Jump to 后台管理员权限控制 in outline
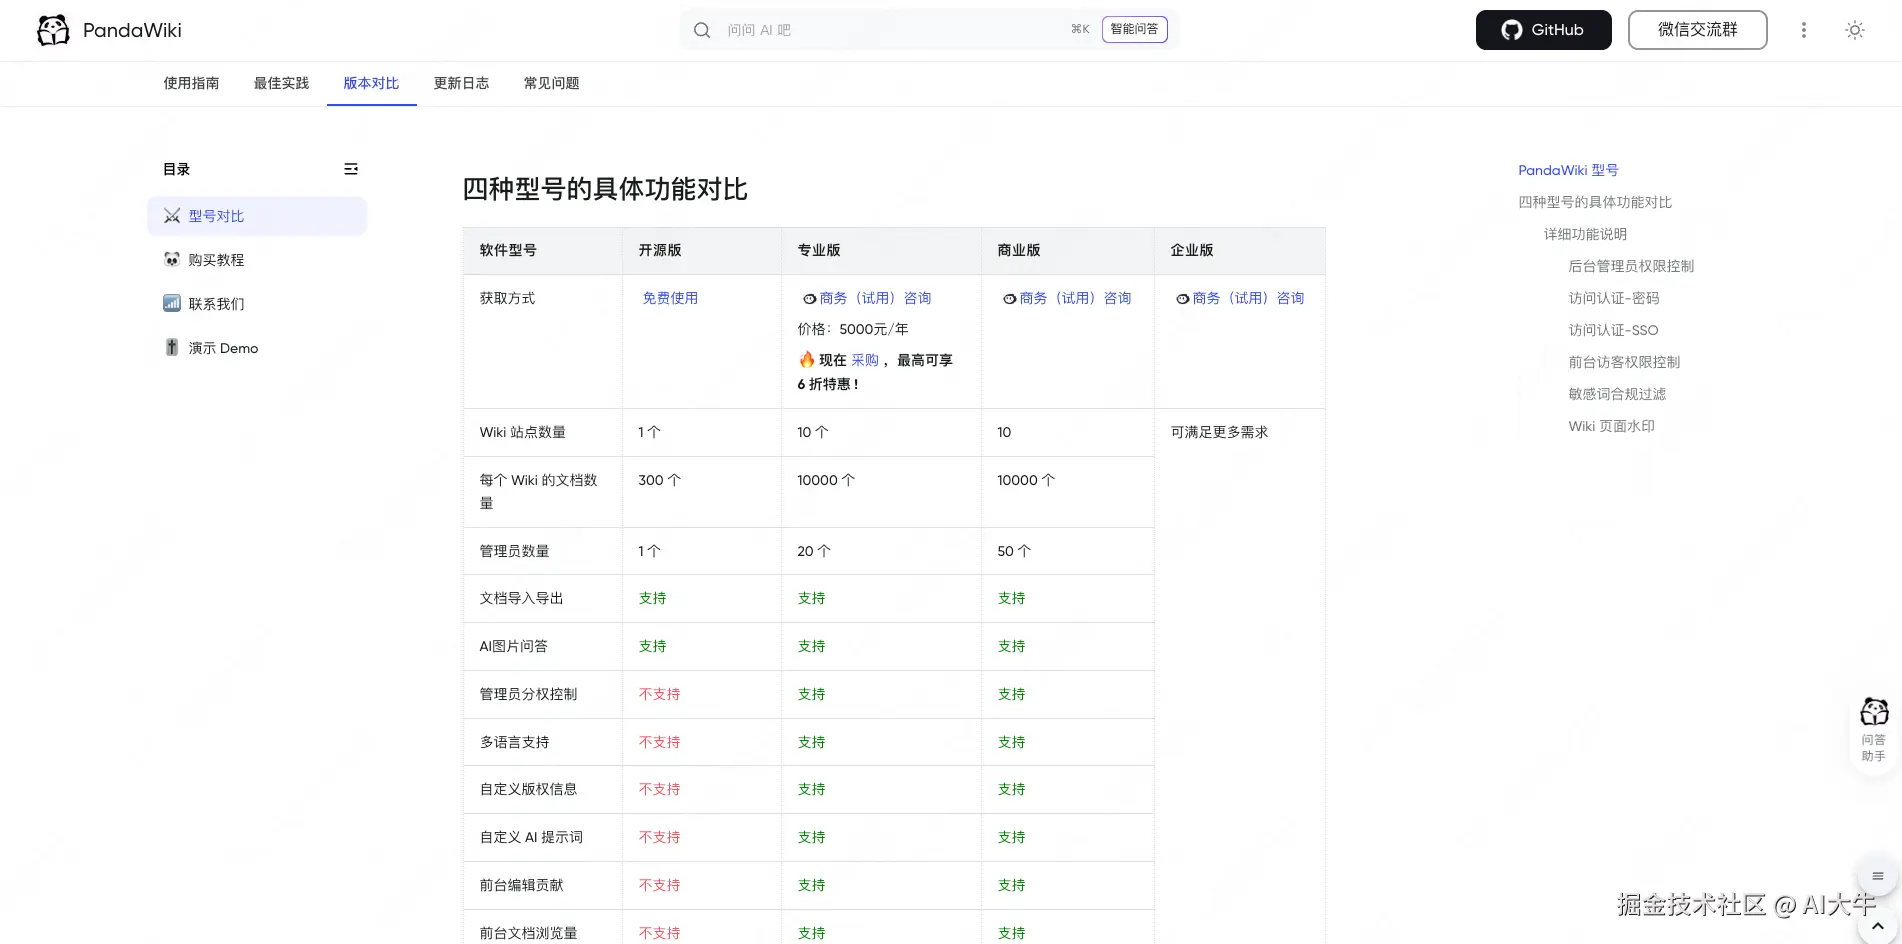 [1631, 266]
